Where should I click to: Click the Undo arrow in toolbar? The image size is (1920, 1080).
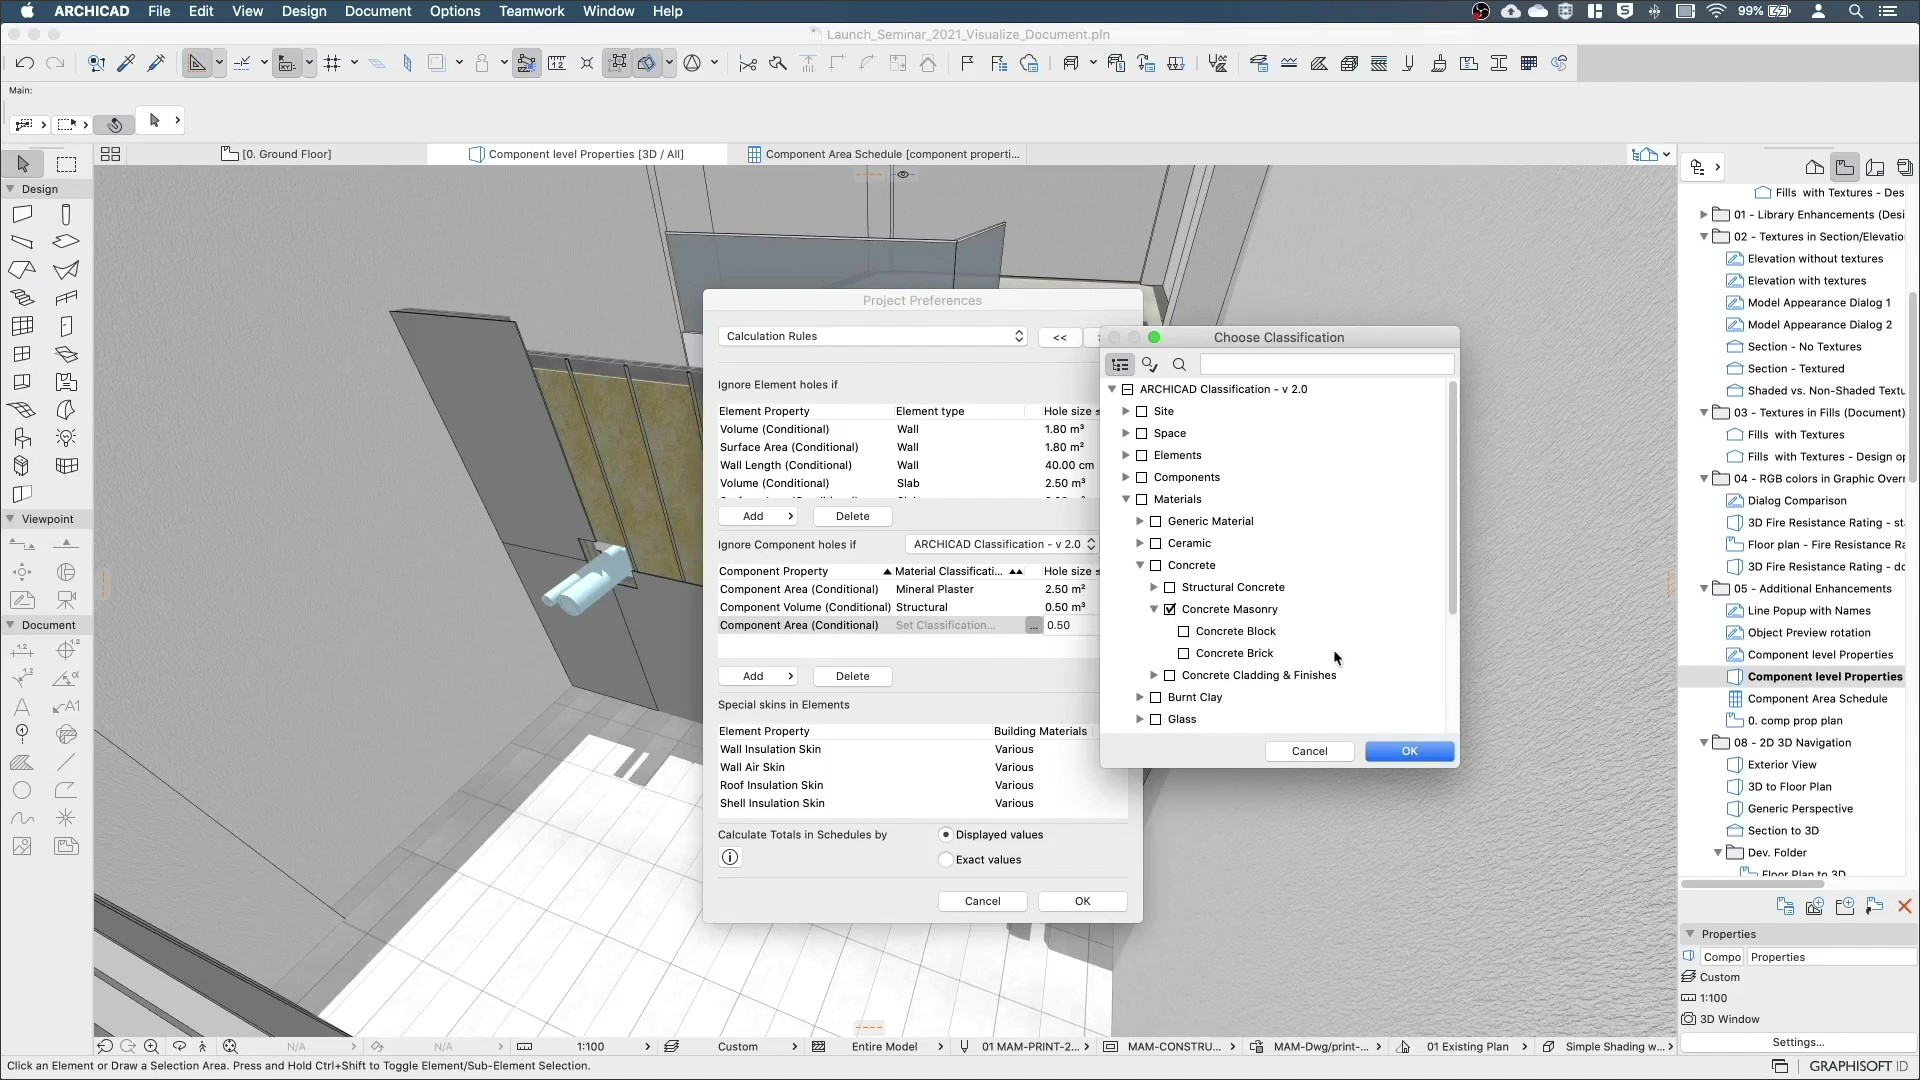tap(25, 63)
